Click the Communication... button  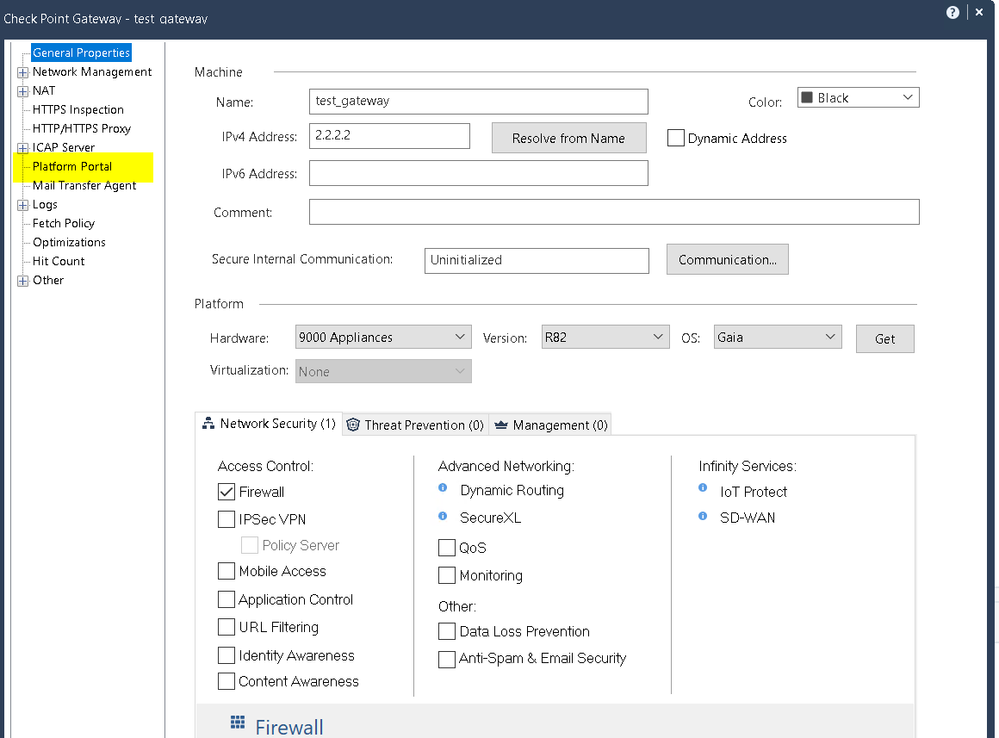pyautogui.click(x=727, y=259)
